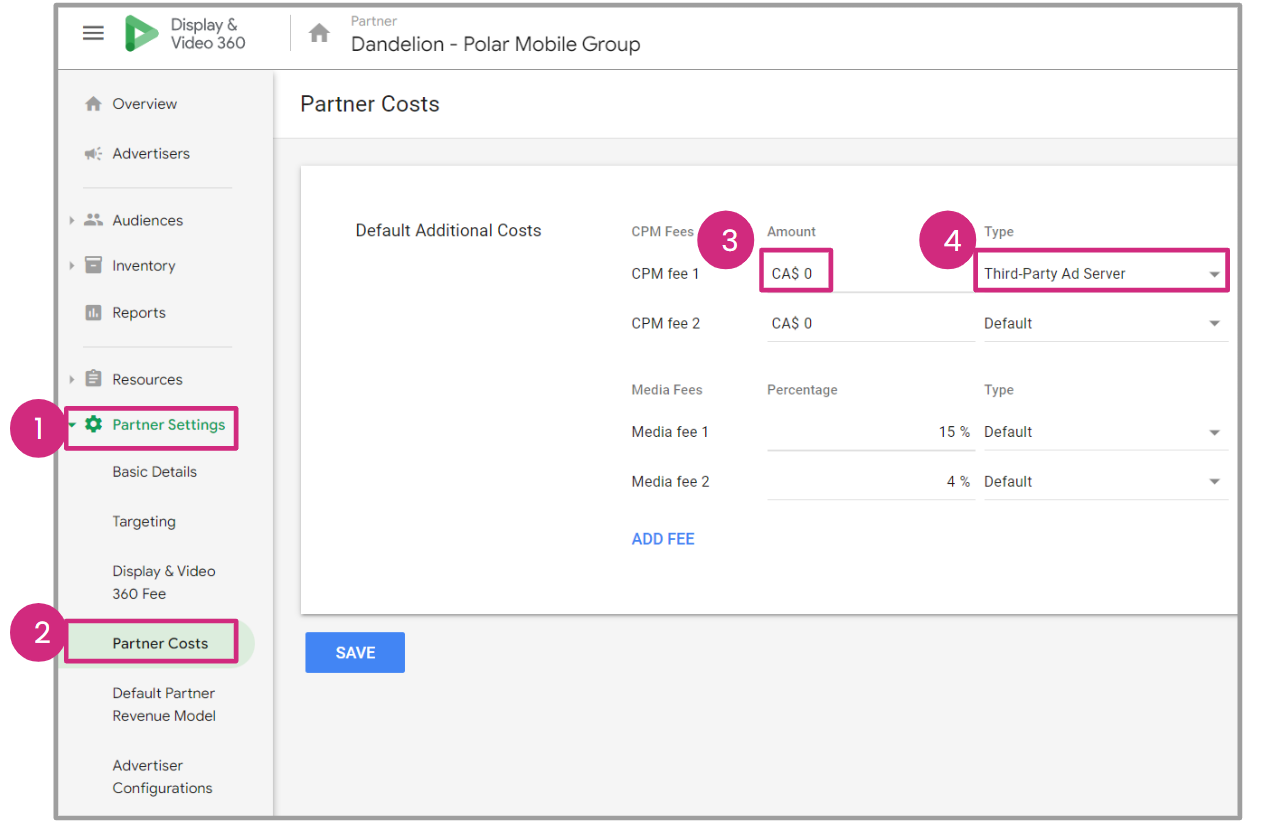This screenshot has width=1263, height=827.
Task: Open the hamburger main menu
Action: pyautogui.click(x=93, y=33)
